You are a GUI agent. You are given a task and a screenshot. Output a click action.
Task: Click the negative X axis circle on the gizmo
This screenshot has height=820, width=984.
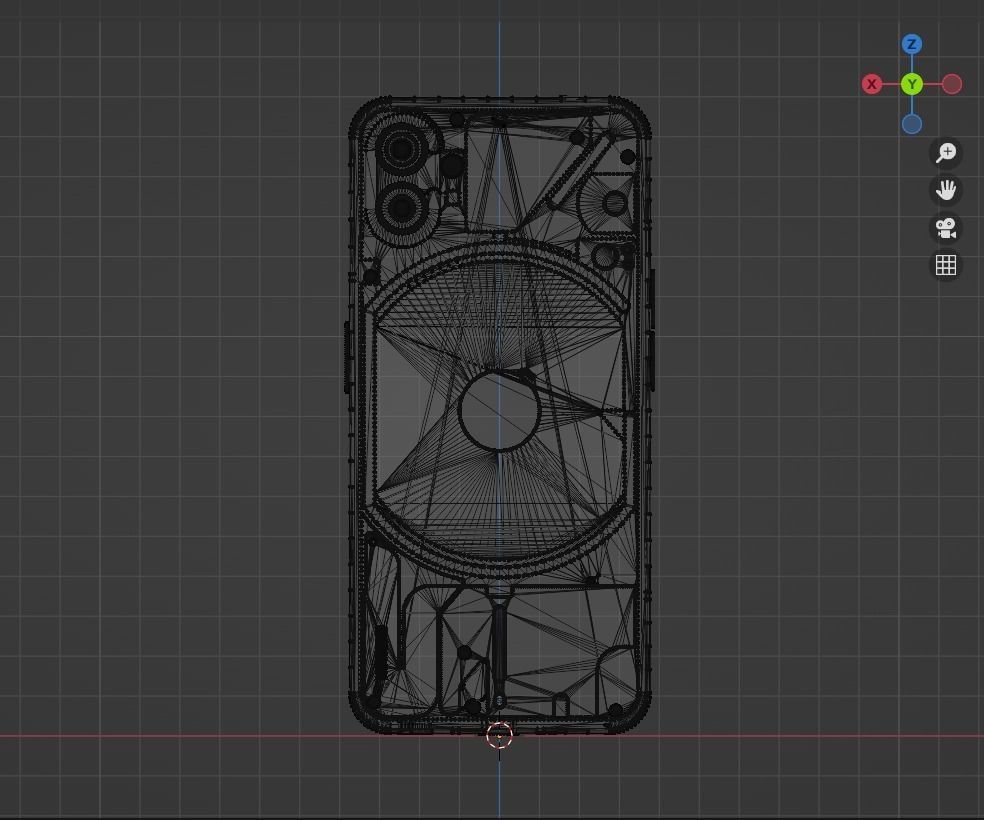click(952, 84)
